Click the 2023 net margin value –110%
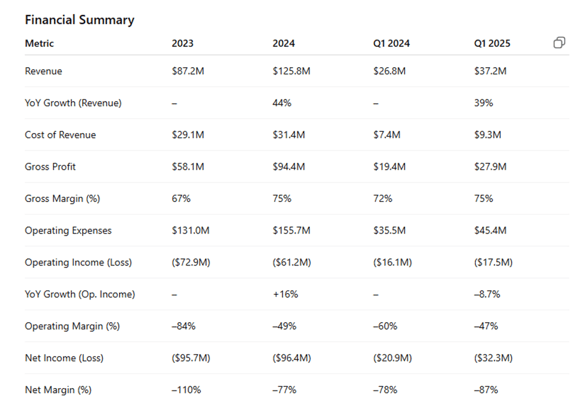This screenshot has width=580, height=413. [186, 390]
